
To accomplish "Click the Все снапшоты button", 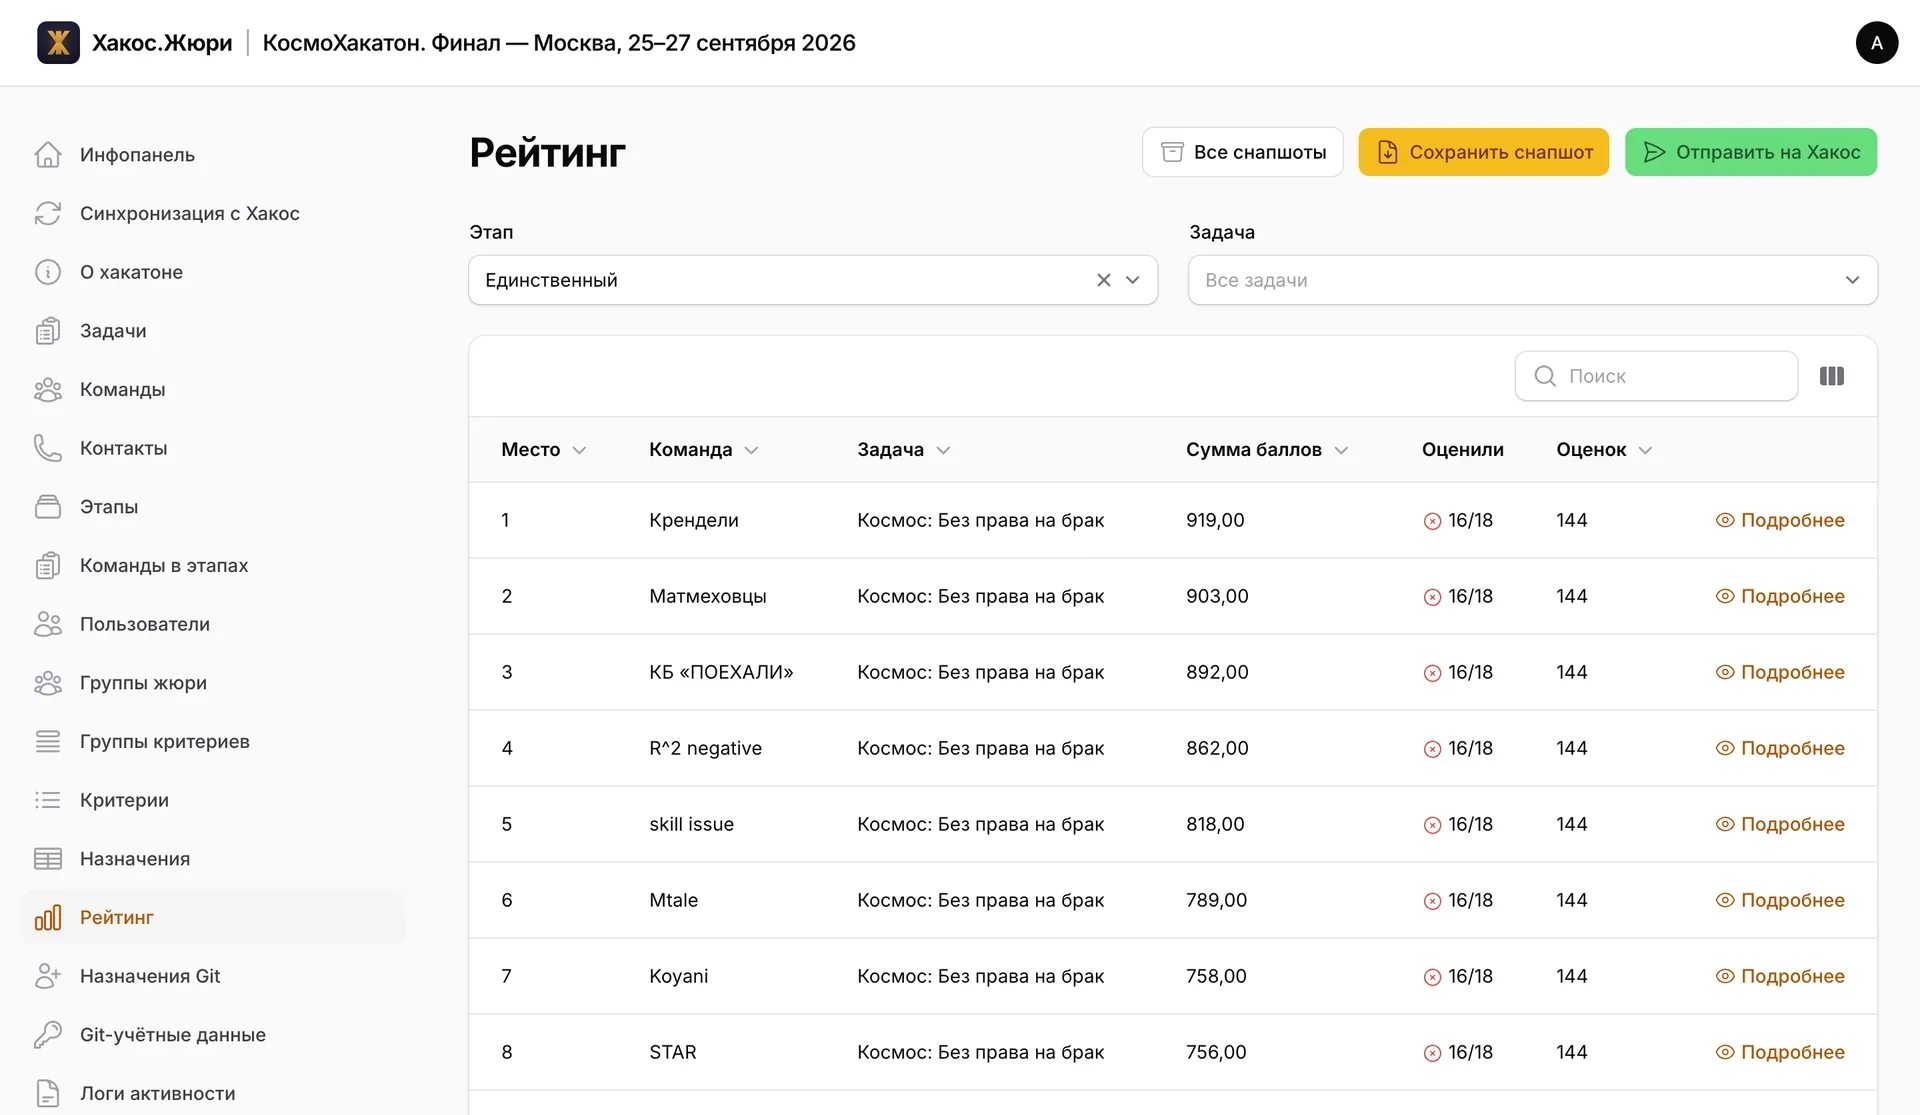I will 1242,152.
